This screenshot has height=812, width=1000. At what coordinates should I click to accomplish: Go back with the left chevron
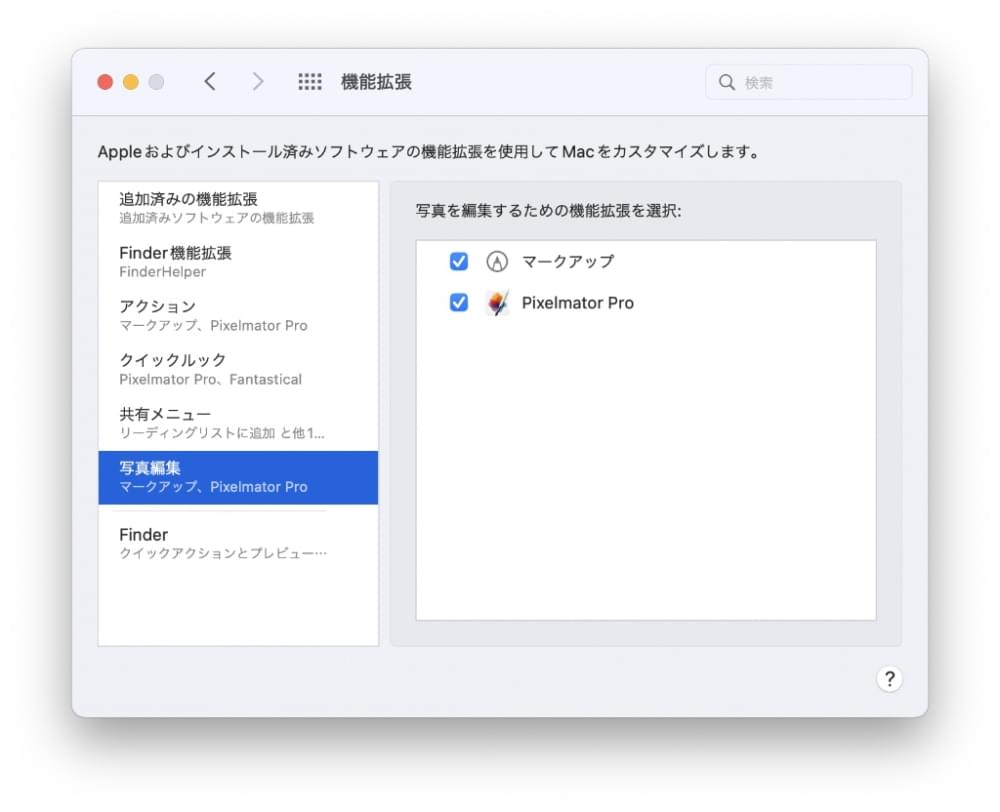(x=210, y=82)
